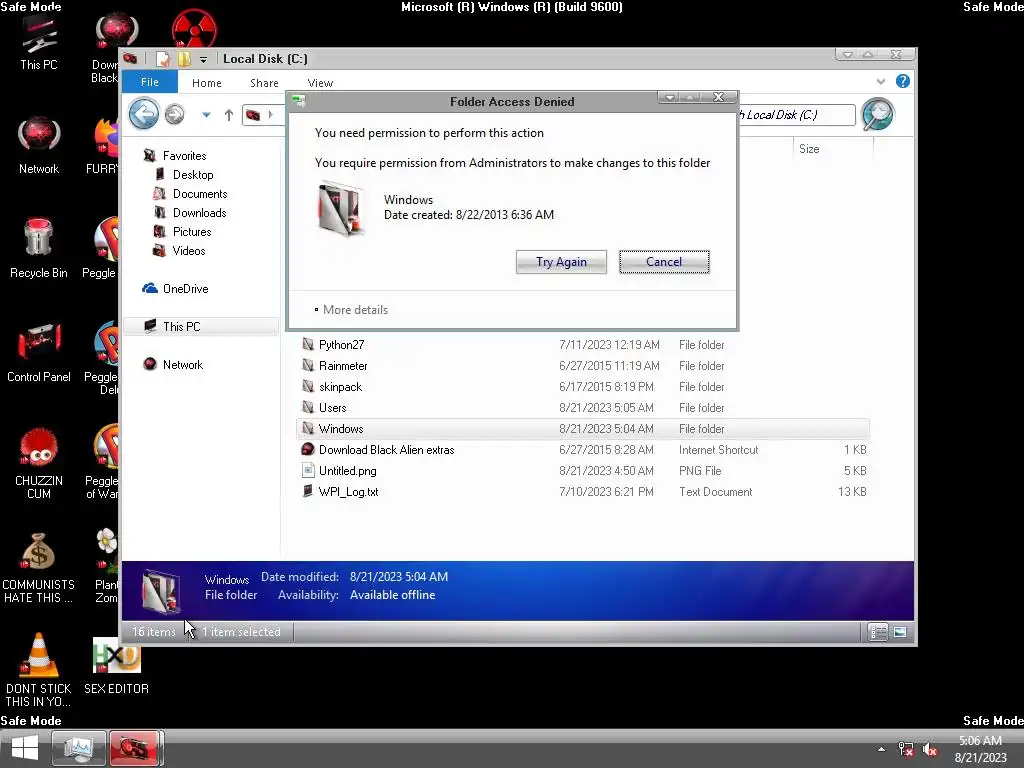Click Explorer Forward navigation arrow

174,114
